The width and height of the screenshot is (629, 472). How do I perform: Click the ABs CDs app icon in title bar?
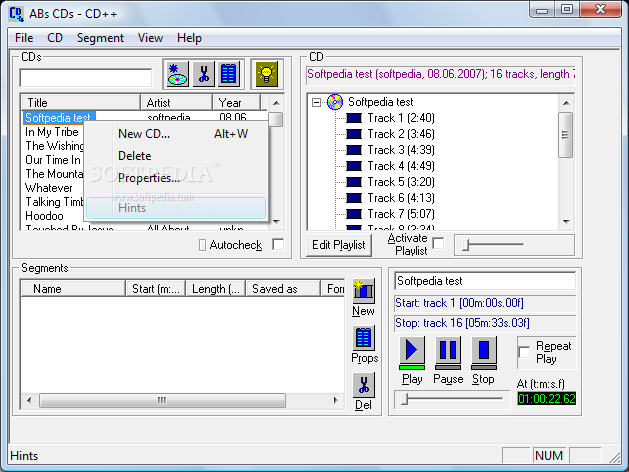[16, 14]
